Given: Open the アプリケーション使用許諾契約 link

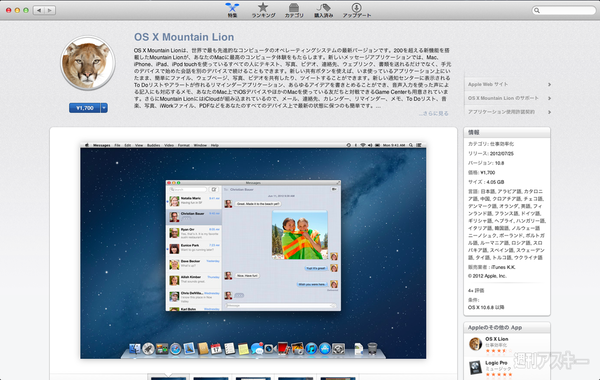Looking at the screenshot, I should [501, 112].
